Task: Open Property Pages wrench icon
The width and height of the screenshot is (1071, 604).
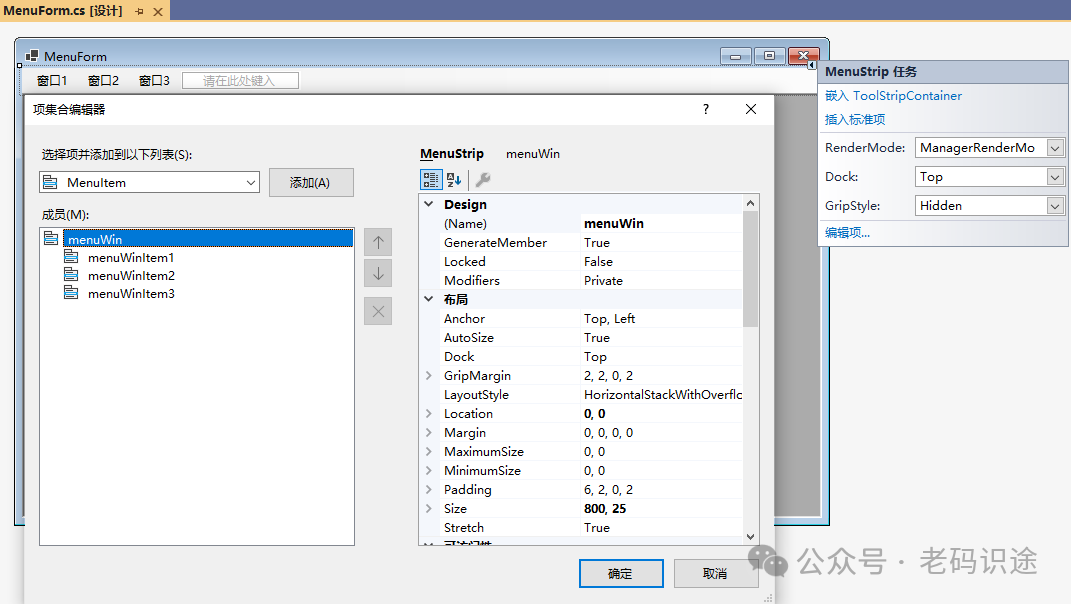Action: pos(483,180)
